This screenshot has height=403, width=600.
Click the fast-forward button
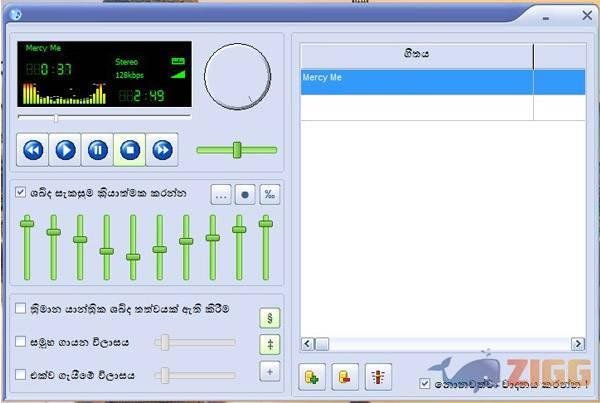click(x=161, y=150)
